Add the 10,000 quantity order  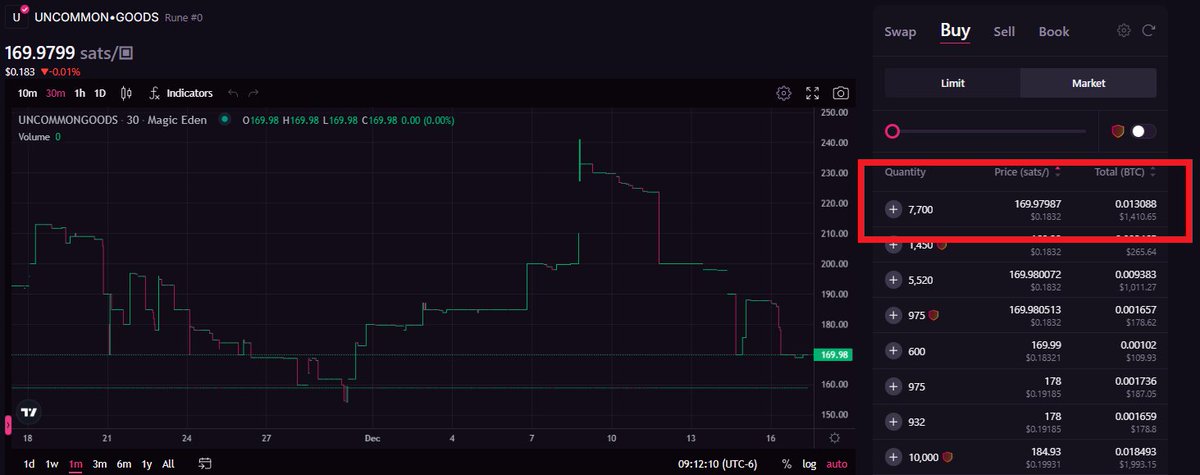893,457
